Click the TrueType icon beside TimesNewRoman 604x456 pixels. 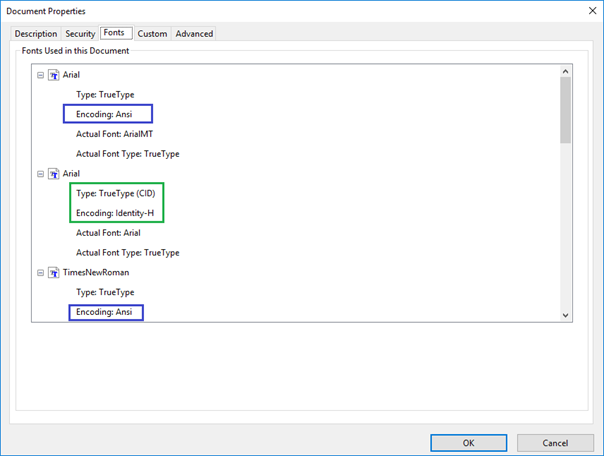[54, 272]
